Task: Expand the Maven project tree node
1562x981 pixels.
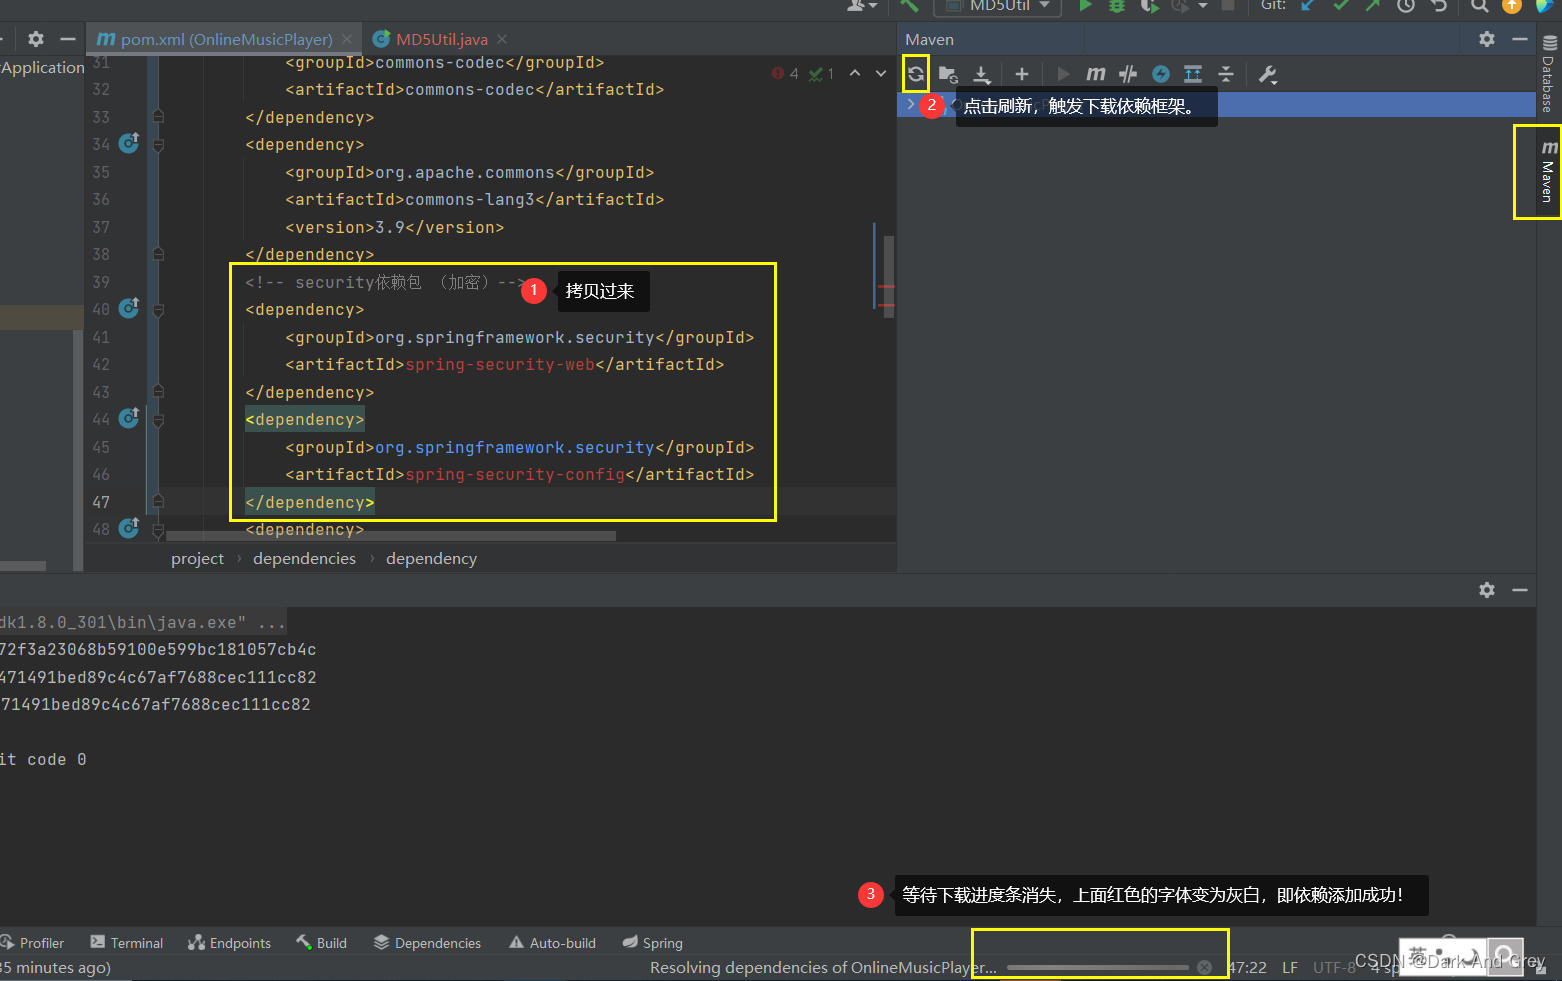Action: (x=910, y=104)
